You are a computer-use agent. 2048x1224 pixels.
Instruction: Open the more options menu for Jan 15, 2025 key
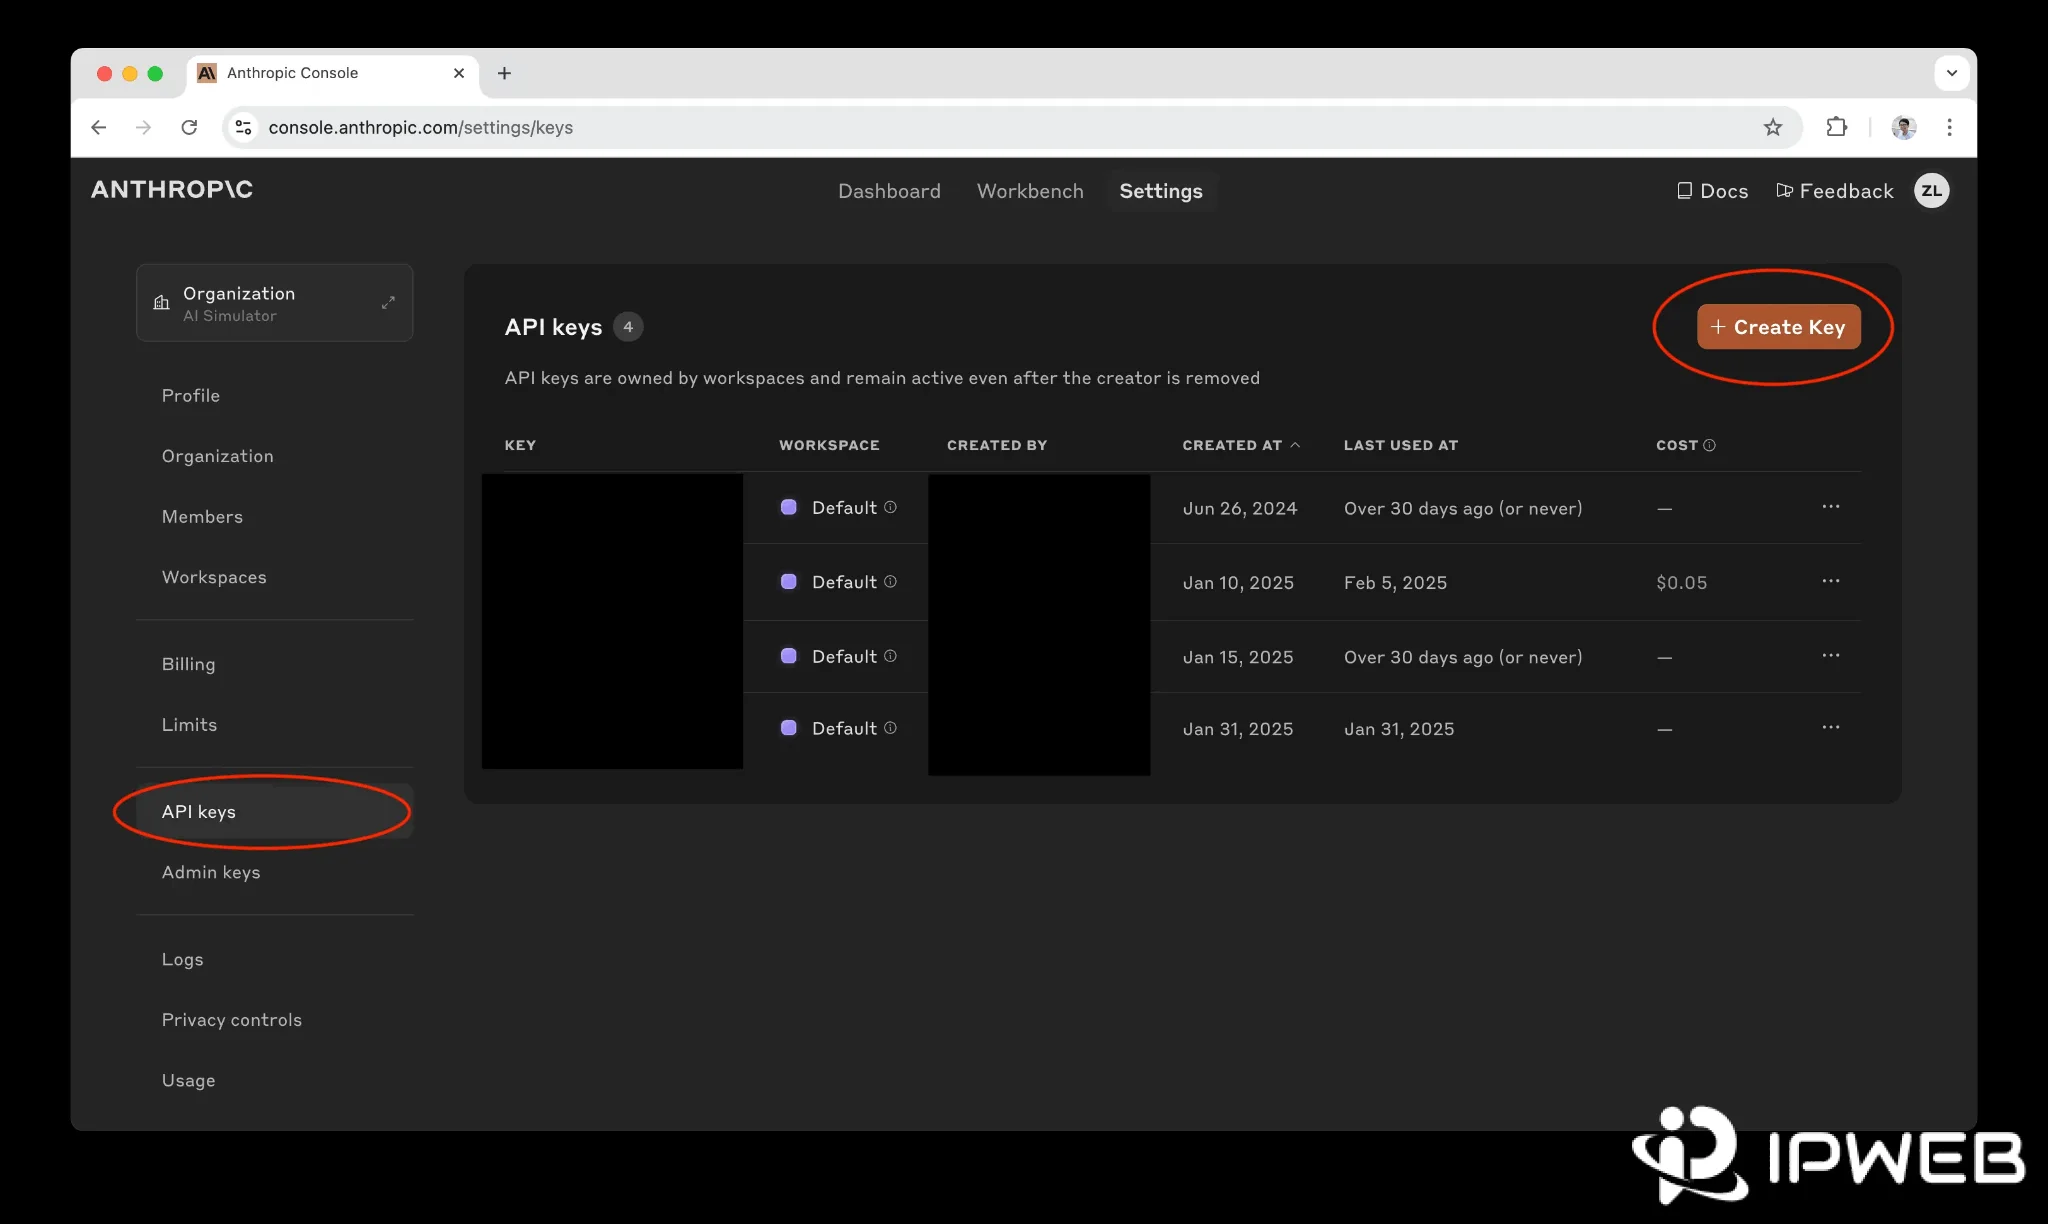coord(1830,656)
